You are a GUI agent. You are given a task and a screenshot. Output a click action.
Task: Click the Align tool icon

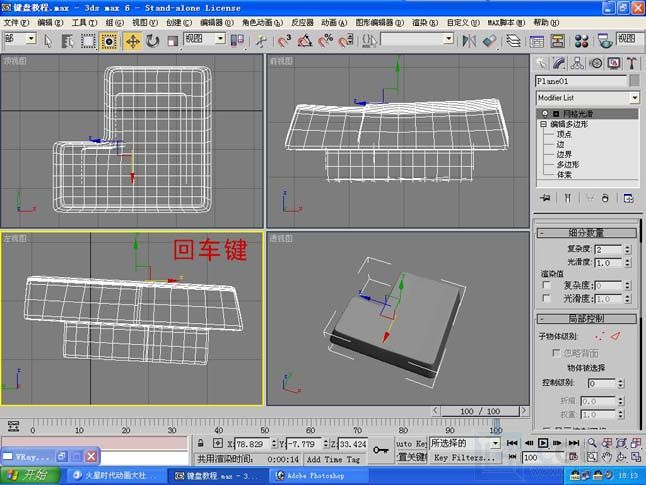pos(489,41)
